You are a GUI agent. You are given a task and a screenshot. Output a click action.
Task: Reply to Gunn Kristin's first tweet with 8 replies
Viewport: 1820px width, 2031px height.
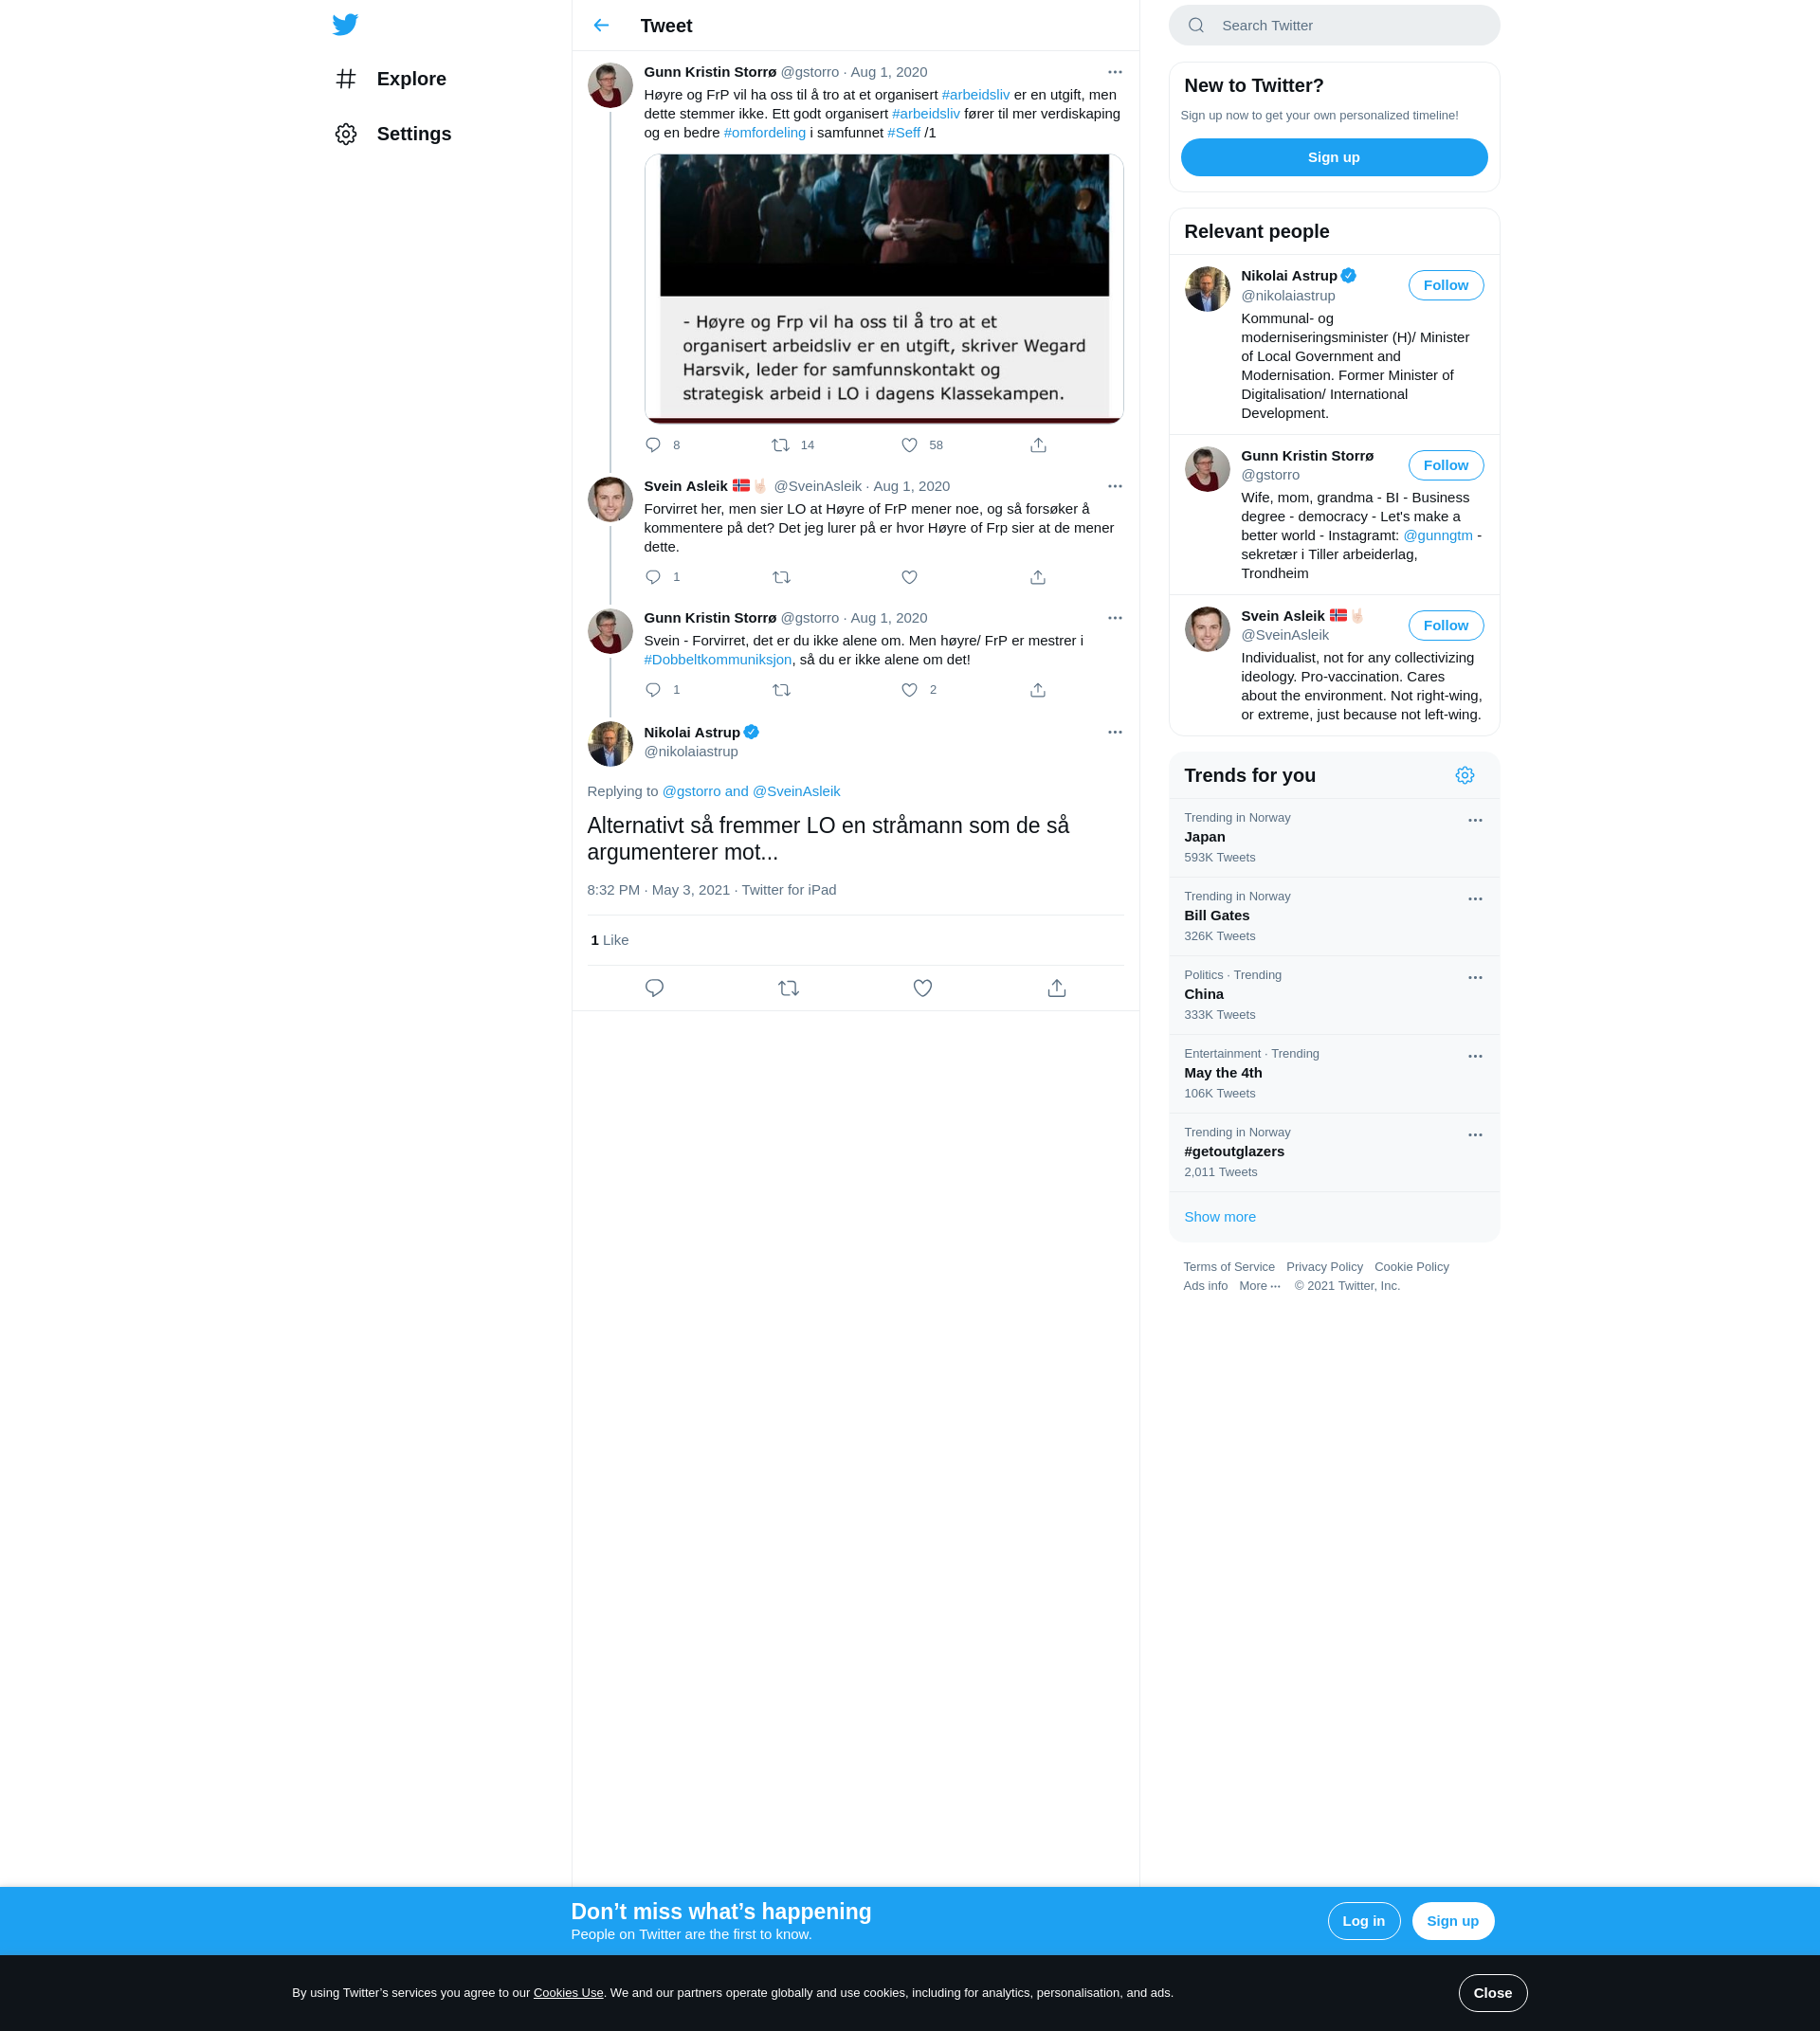click(653, 445)
